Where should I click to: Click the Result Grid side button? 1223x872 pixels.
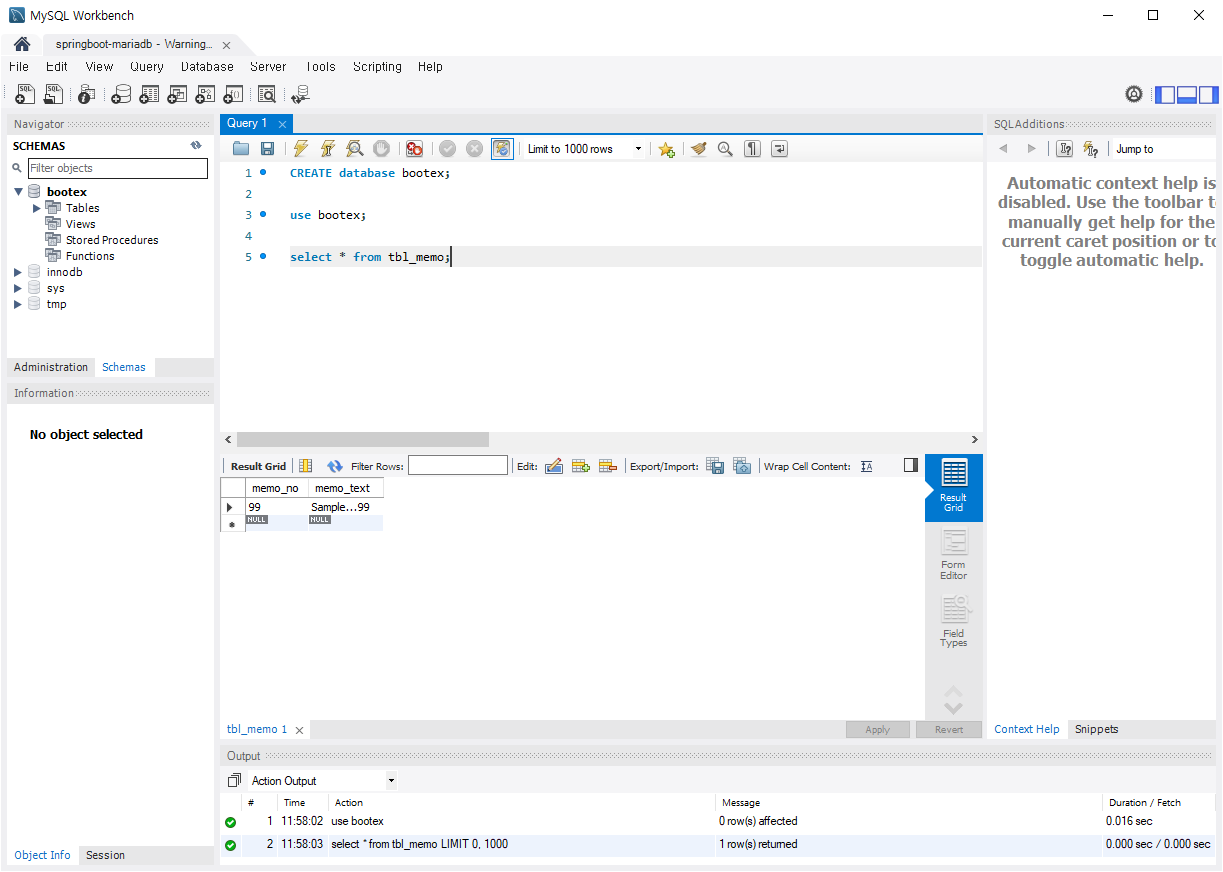pyautogui.click(x=953, y=488)
